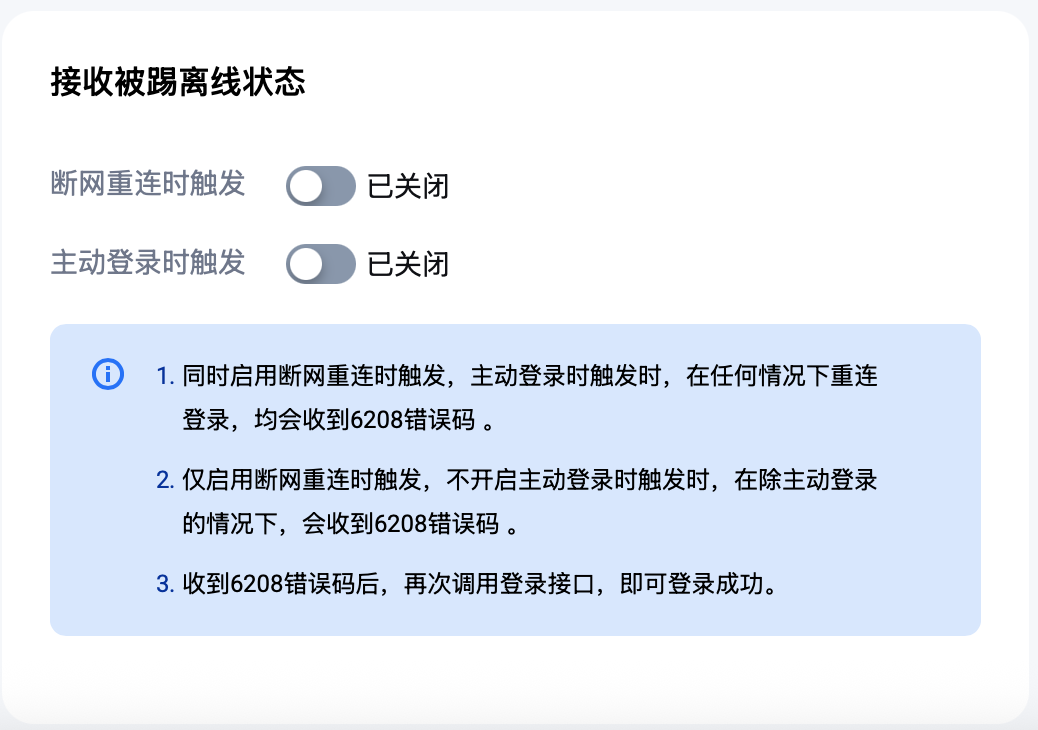Click the 主动登录时触发 setting label
The width and height of the screenshot is (1038, 730).
(x=147, y=263)
